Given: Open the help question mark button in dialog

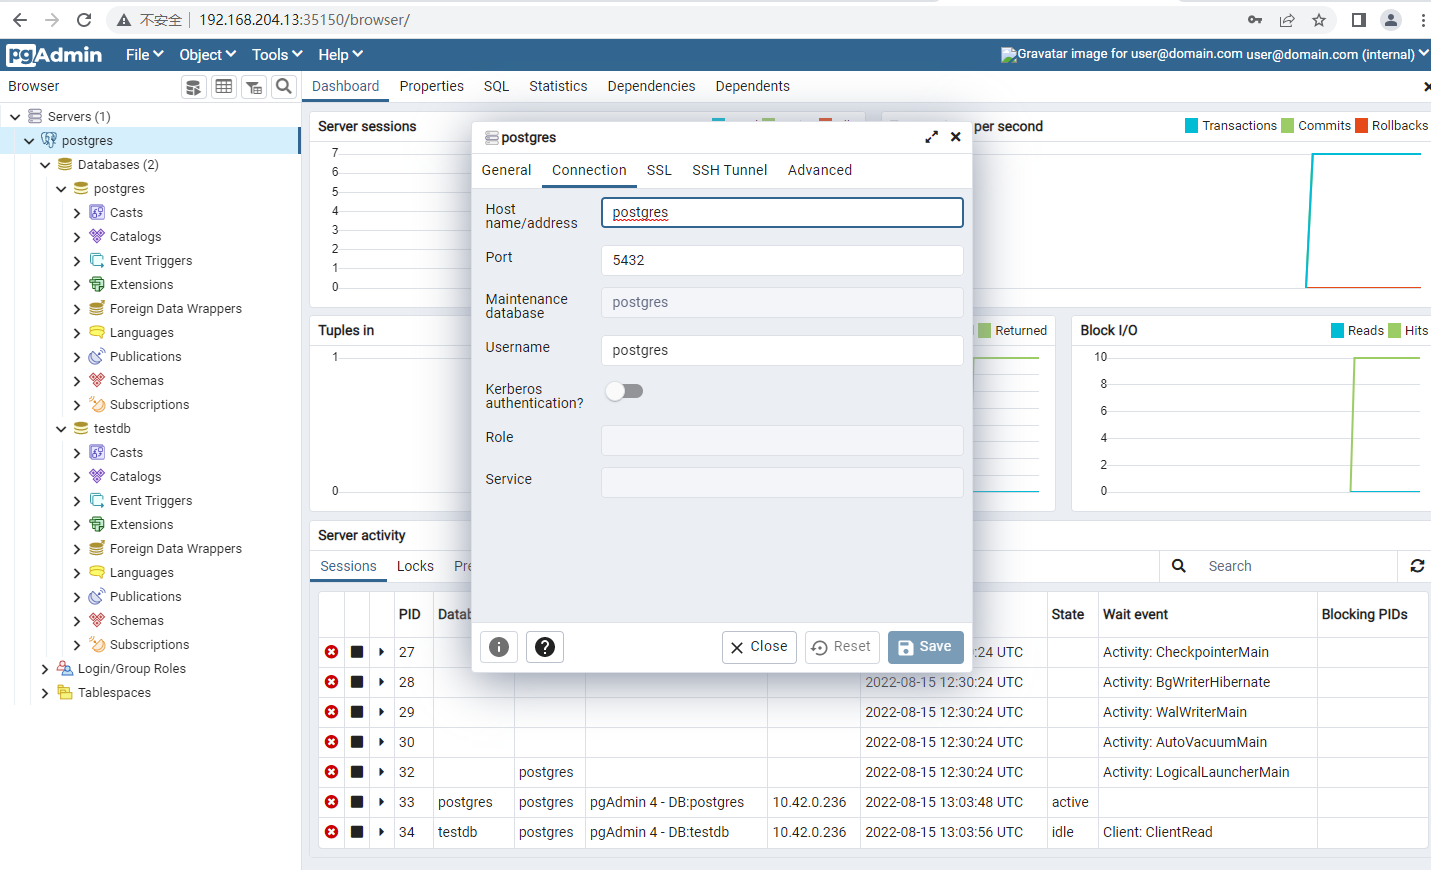Looking at the screenshot, I should (x=545, y=647).
